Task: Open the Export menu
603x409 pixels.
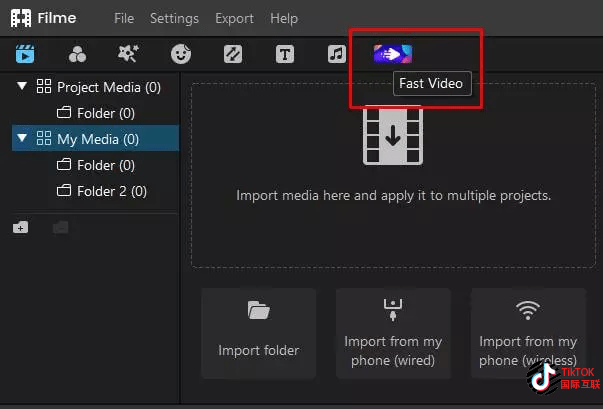Action: [234, 18]
